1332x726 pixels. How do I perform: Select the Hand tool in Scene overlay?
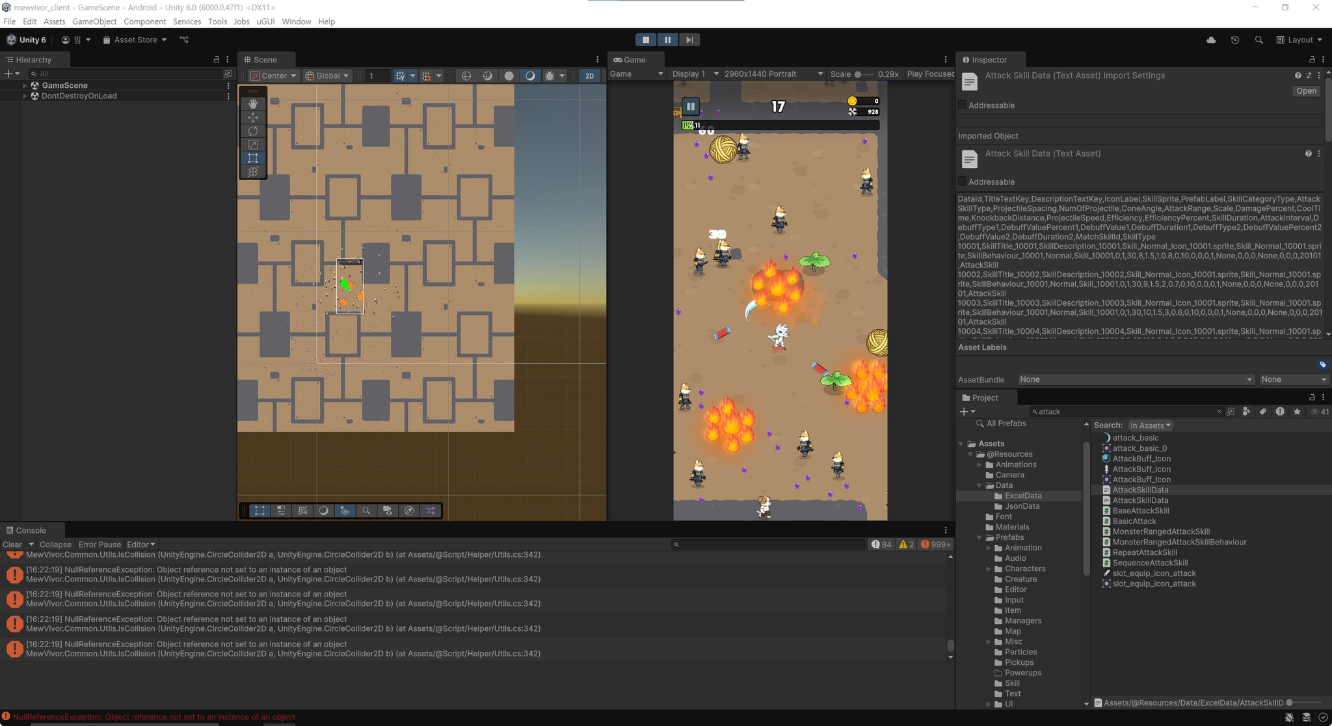click(253, 103)
